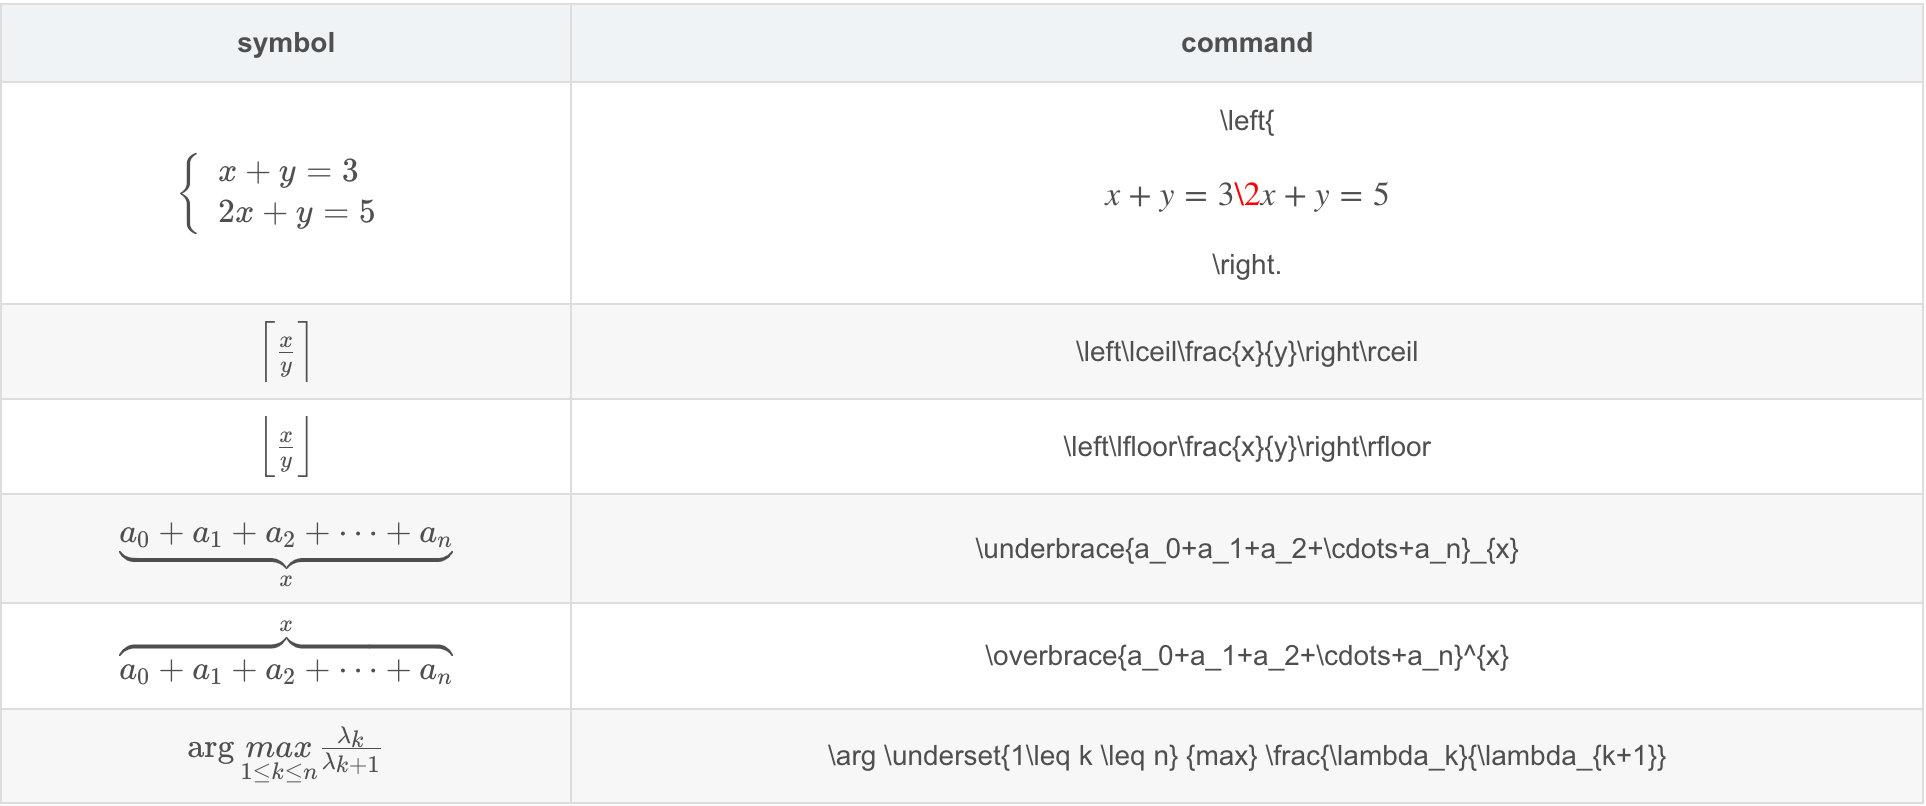Select the ceiling bracket x over y symbol
This screenshot has height=806, width=1926.
pyautogui.click(x=286, y=352)
